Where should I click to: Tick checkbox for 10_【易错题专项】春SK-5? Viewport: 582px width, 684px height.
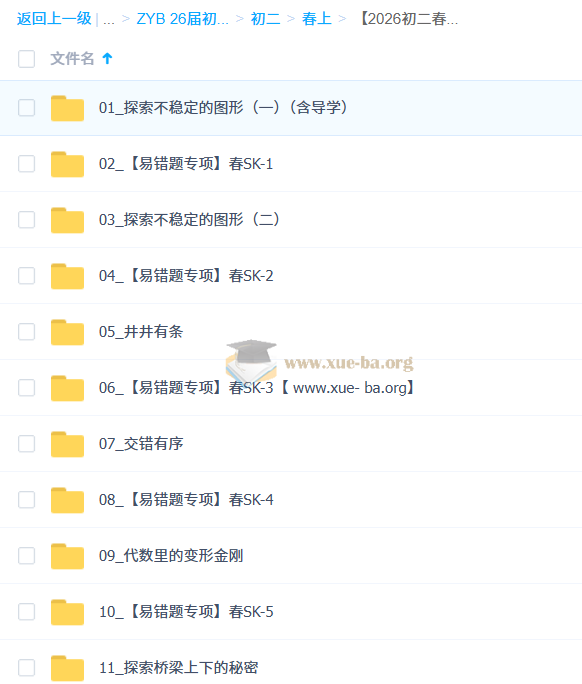(x=27, y=612)
